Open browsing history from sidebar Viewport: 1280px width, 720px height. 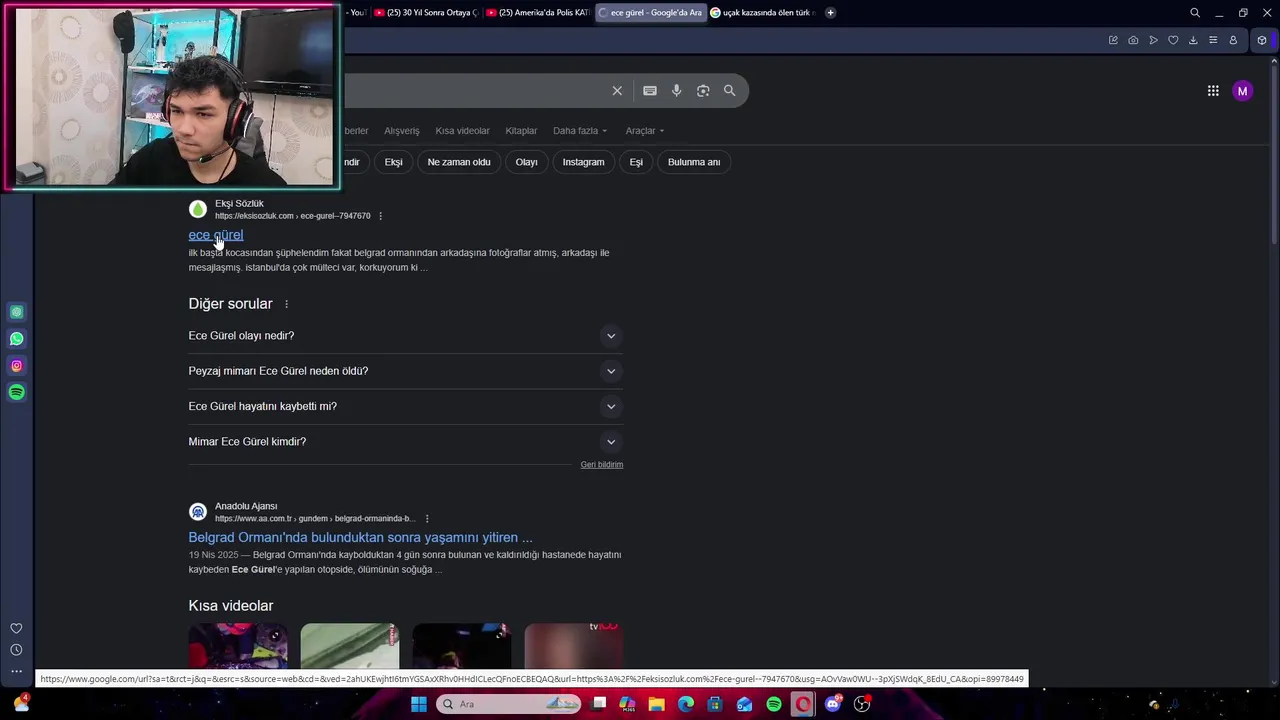[16, 650]
